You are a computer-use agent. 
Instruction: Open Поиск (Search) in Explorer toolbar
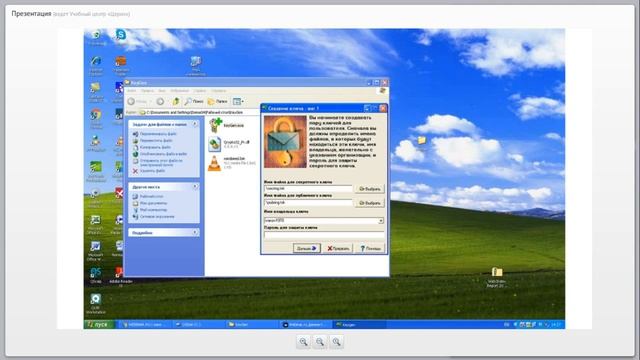click(x=194, y=101)
